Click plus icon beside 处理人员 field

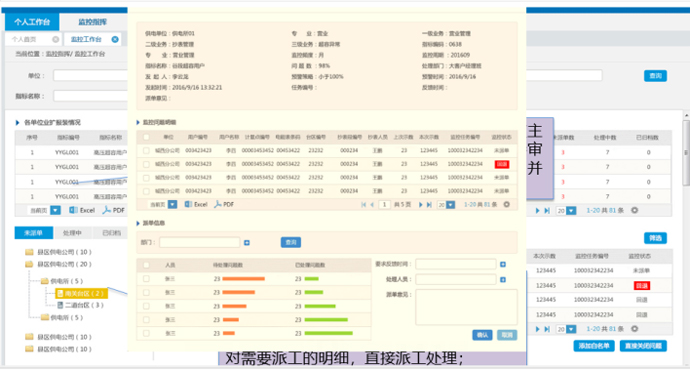[x=503, y=279]
